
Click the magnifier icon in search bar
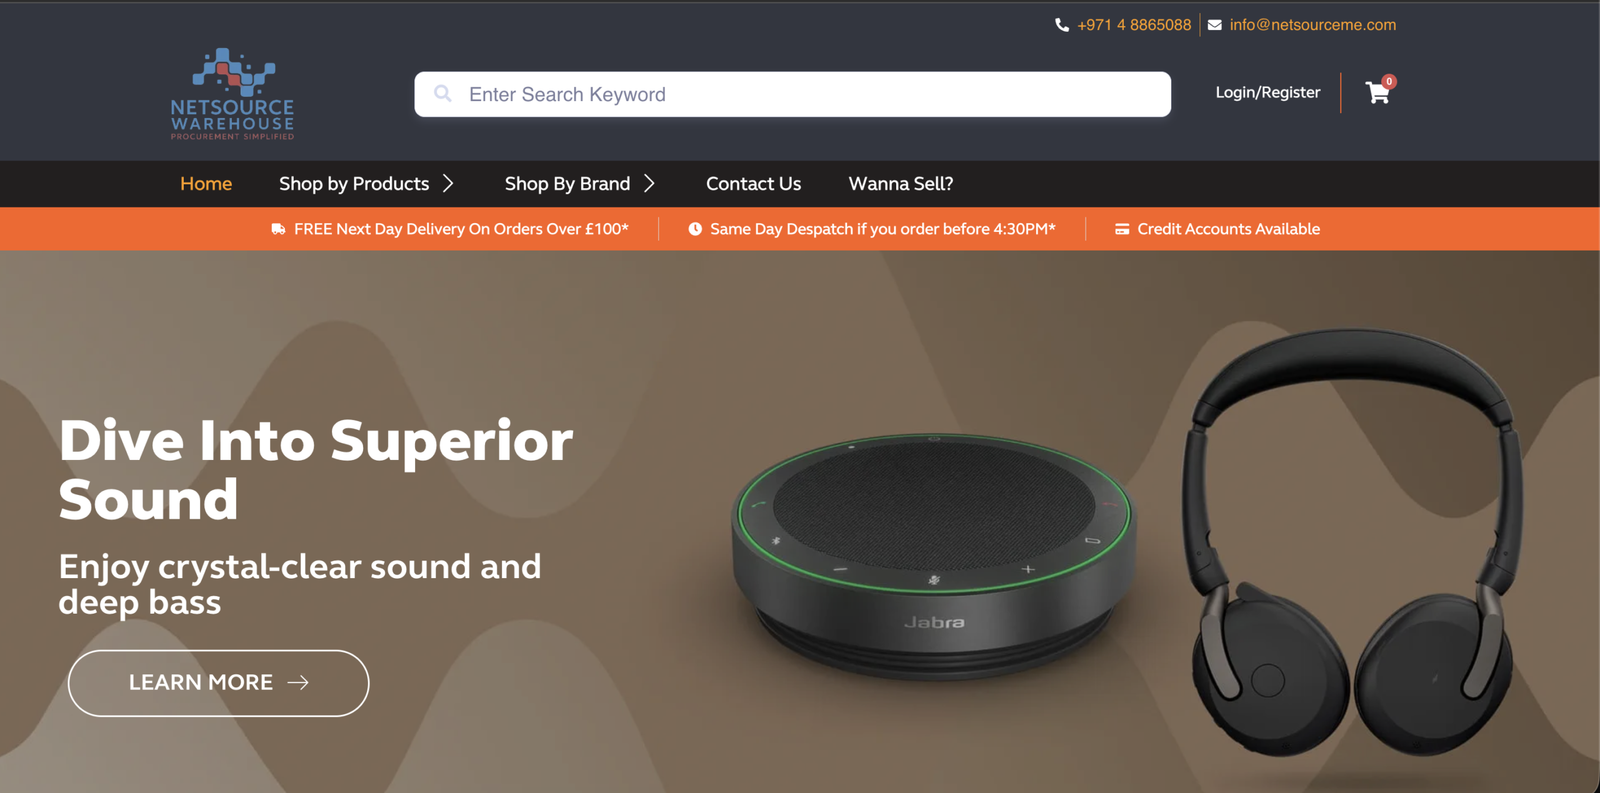click(x=442, y=94)
